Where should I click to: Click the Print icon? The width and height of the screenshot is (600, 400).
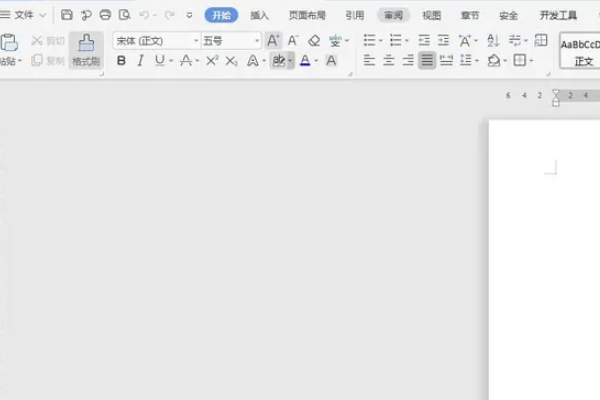105,15
